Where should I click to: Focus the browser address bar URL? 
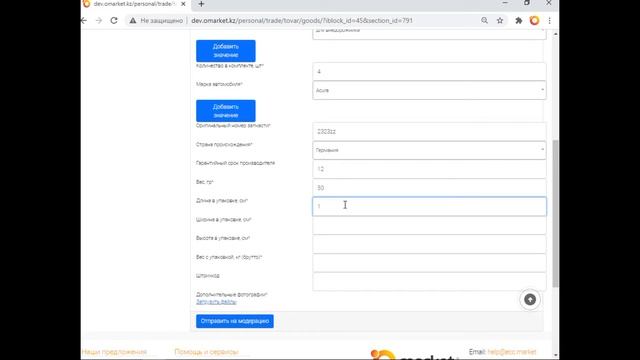[302, 20]
